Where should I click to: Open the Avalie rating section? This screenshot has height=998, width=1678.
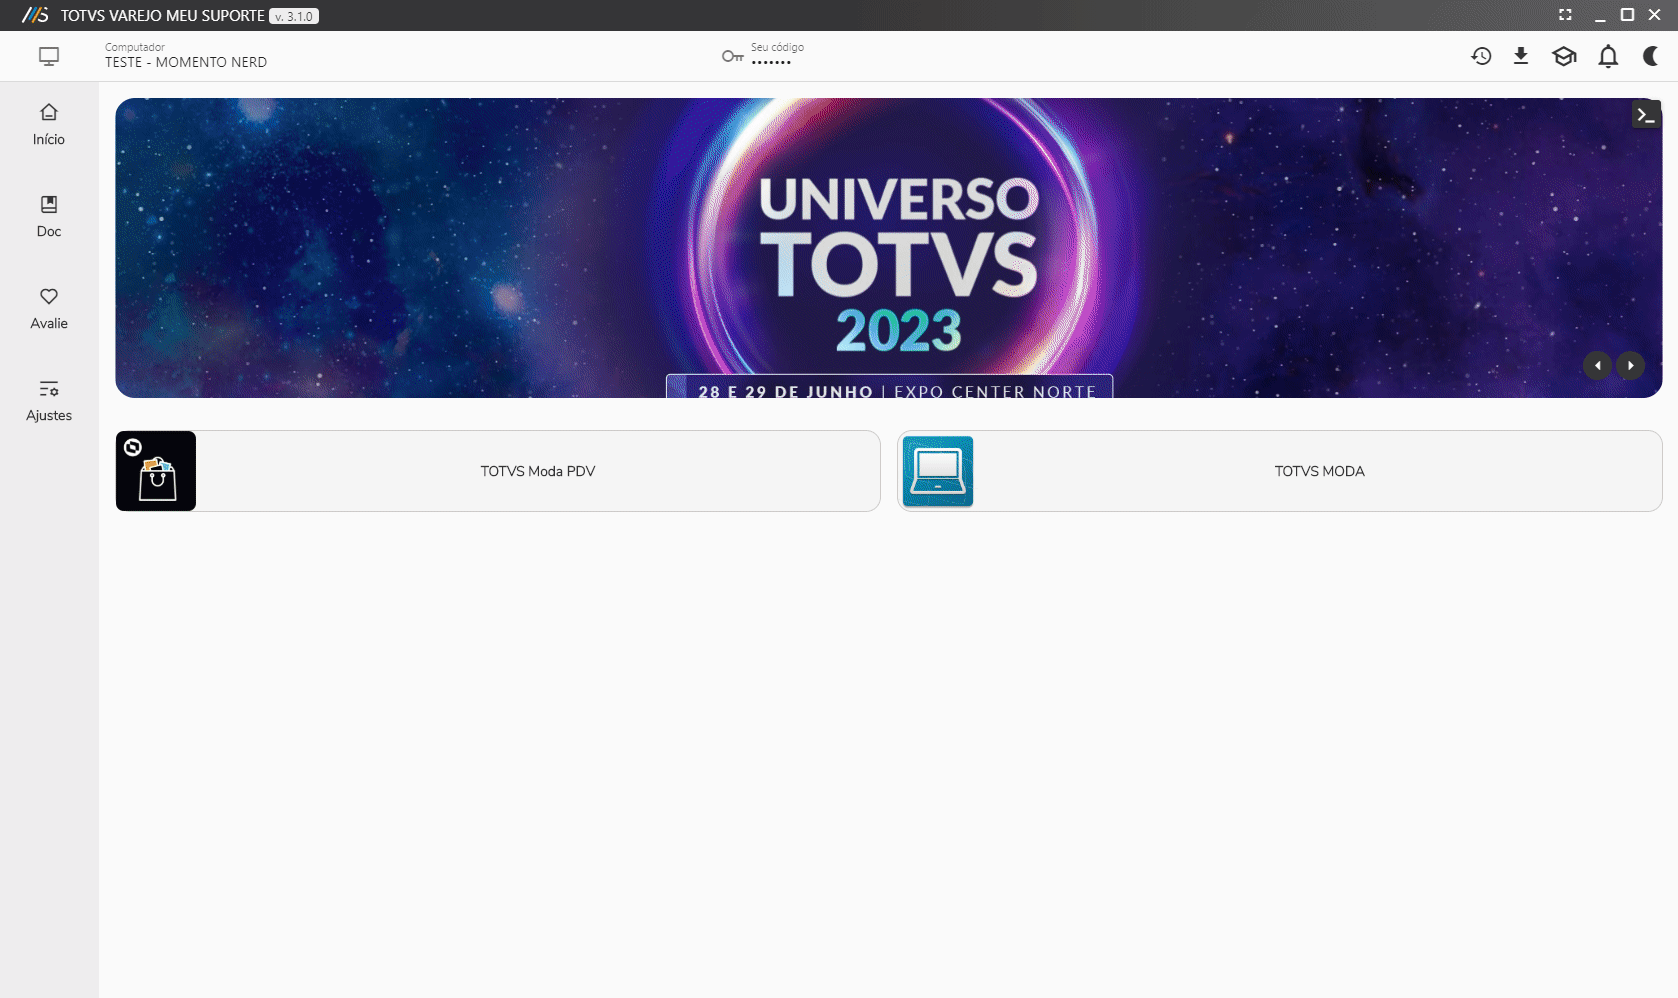coord(49,309)
